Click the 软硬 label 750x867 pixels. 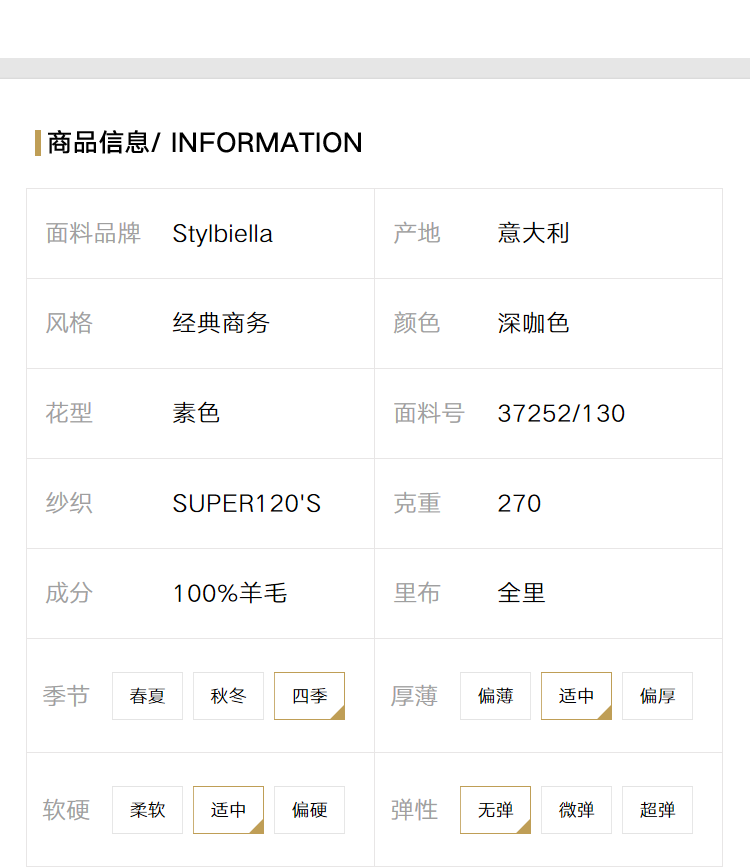coord(66,809)
